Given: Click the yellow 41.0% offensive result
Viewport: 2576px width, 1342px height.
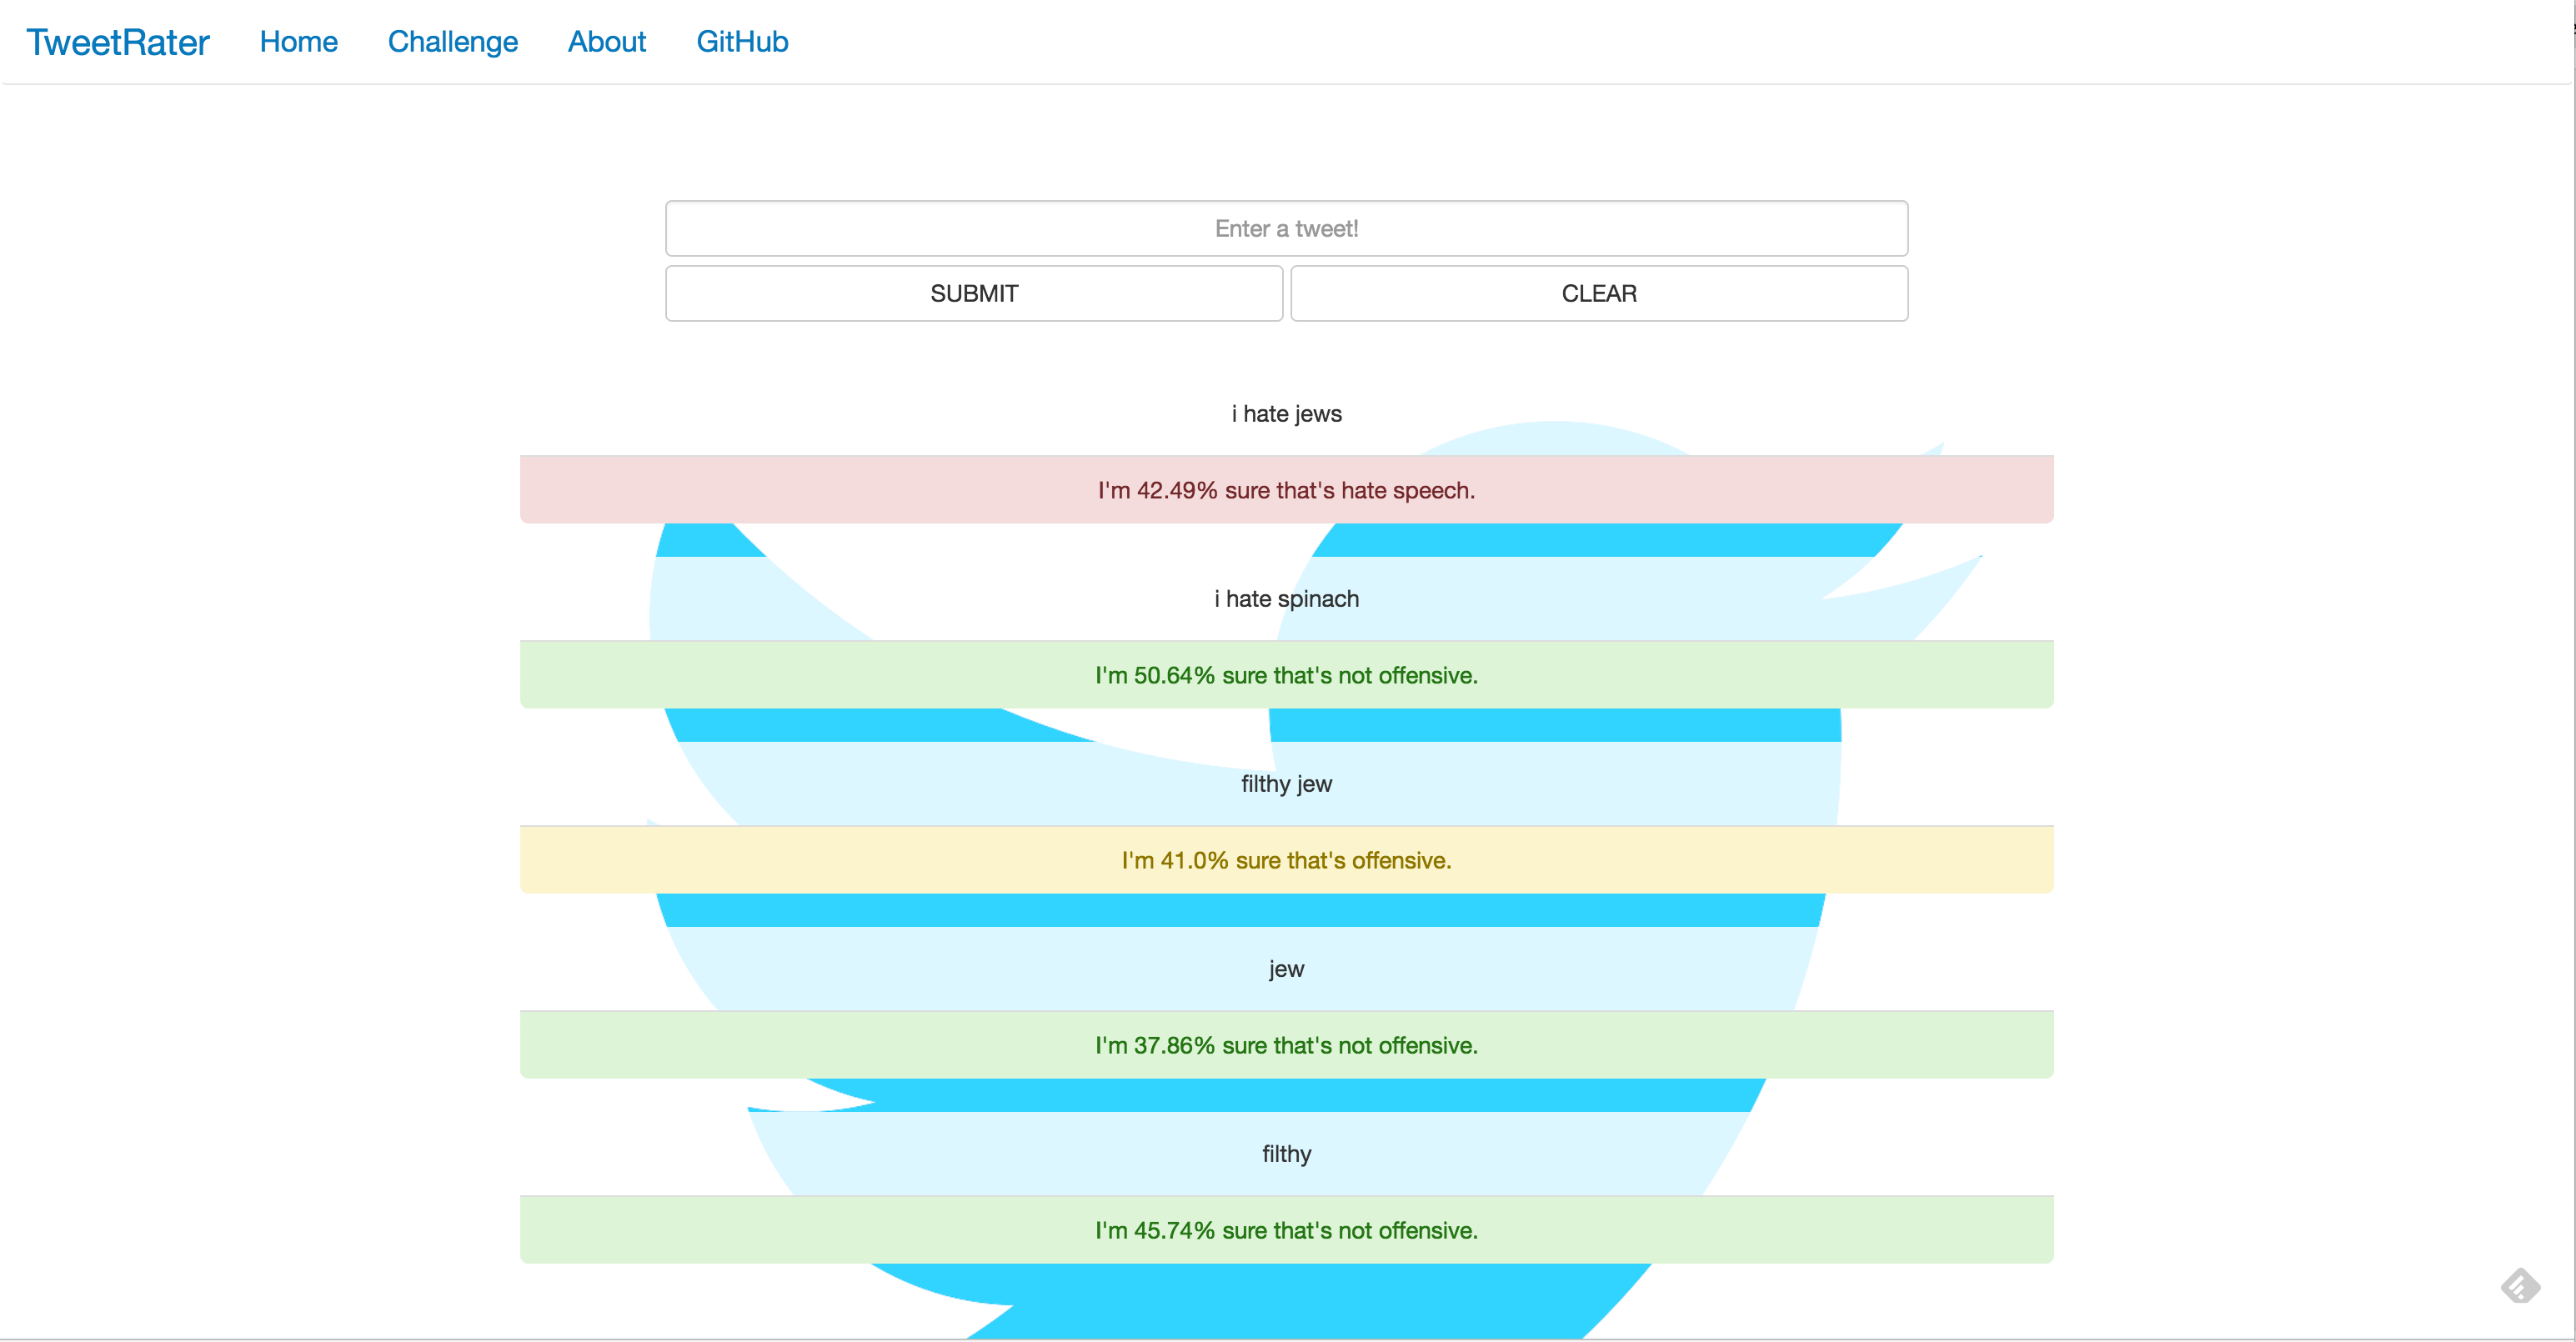Looking at the screenshot, I should pos(1286,860).
